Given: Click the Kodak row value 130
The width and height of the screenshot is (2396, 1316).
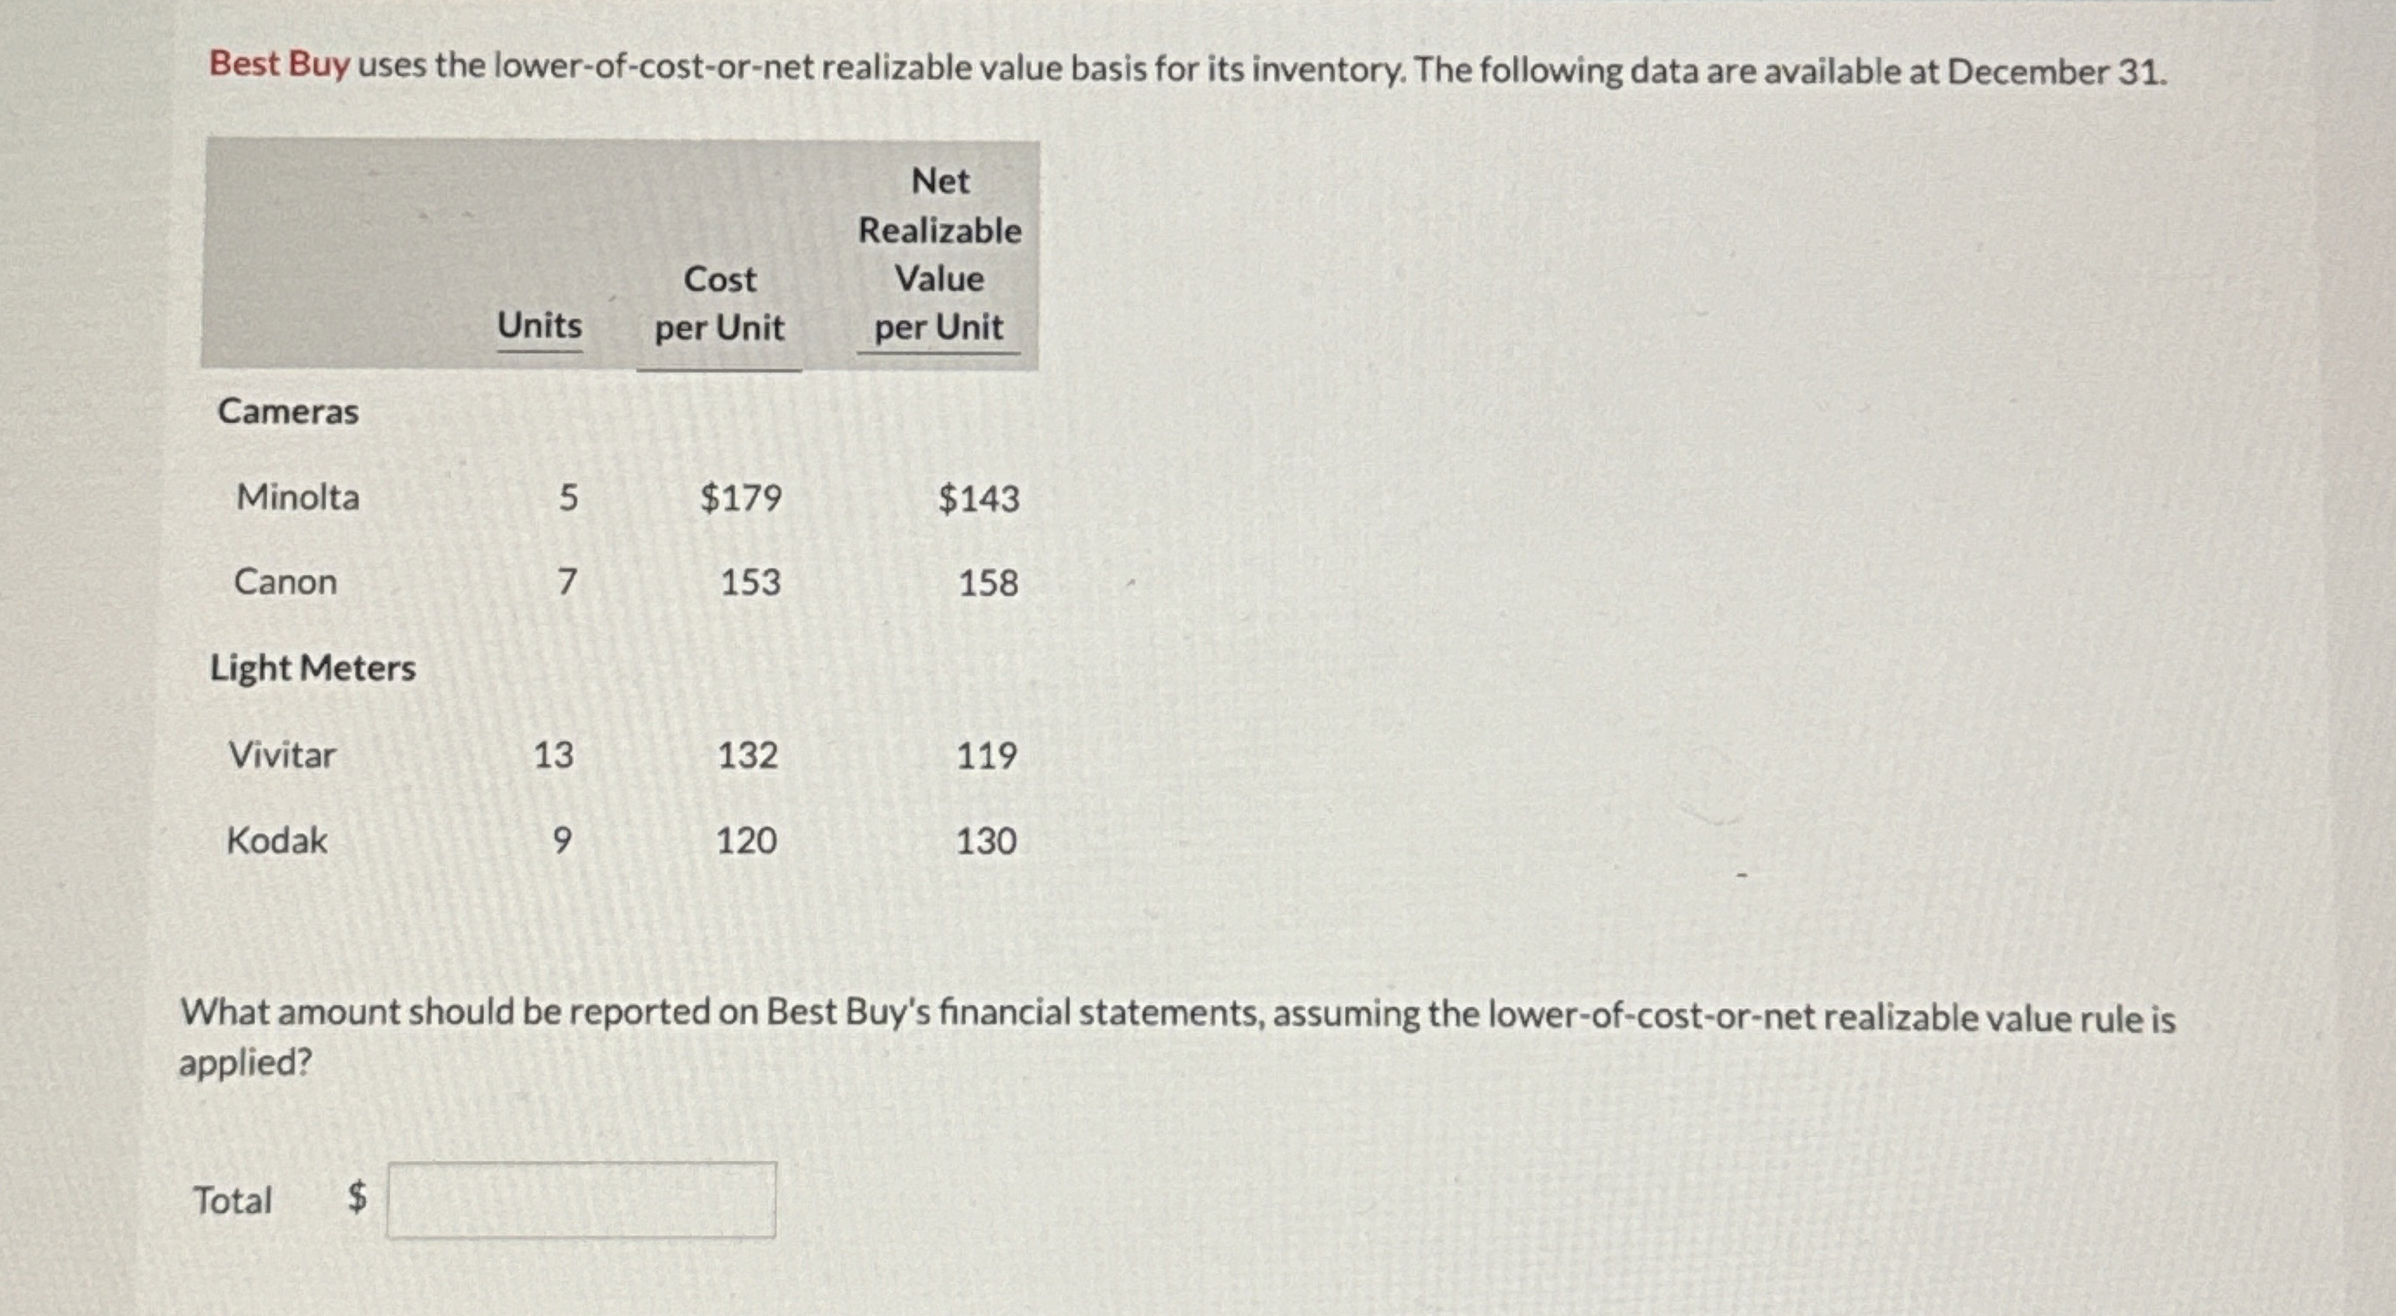Looking at the screenshot, I should tap(988, 840).
